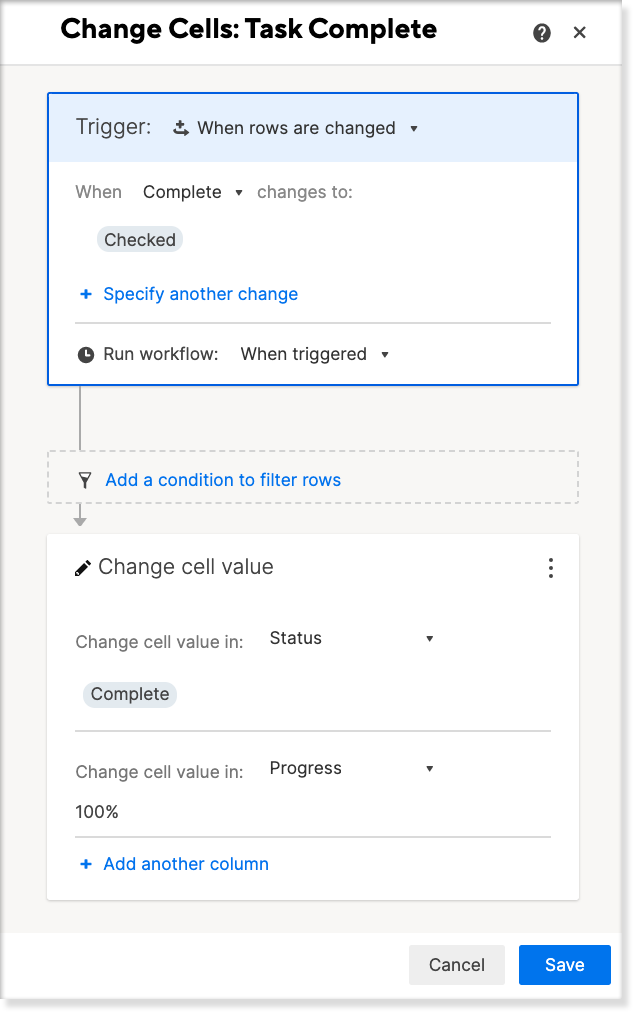Open the help question mark icon
This screenshot has width=633, height=1012.
click(542, 33)
